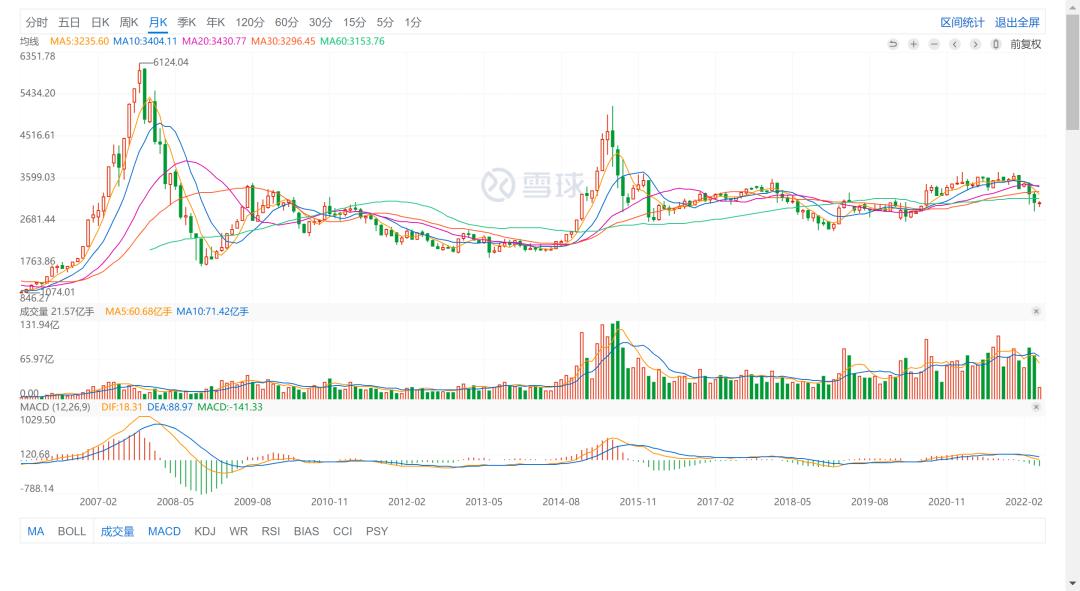Select the 60分 minute period tab
Image resolution: width=1080 pixels, height=591 pixels.
(x=286, y=22)
